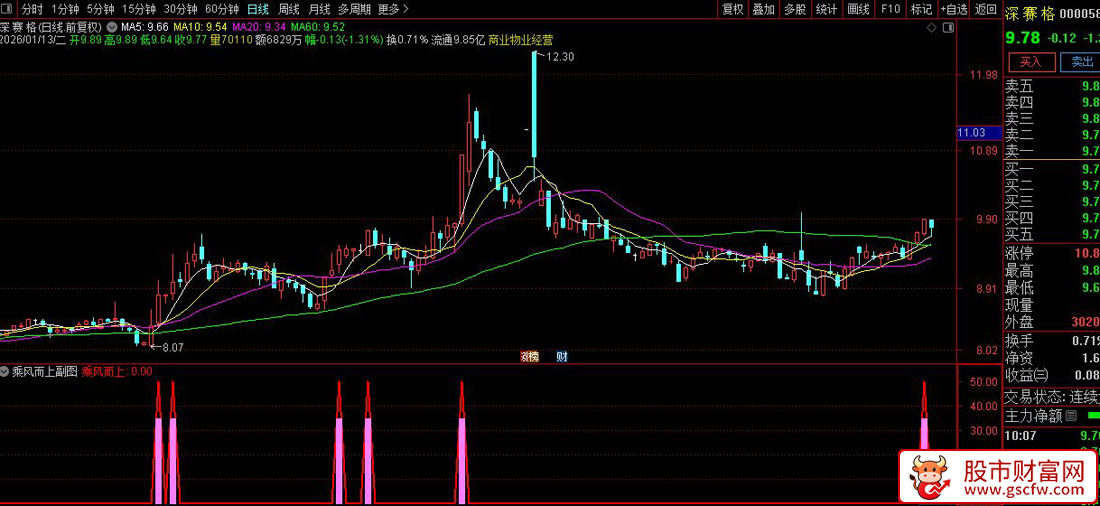
Task: Click the 卖一 order book row
Action: pyautogui.click(x=1052, y=151)
